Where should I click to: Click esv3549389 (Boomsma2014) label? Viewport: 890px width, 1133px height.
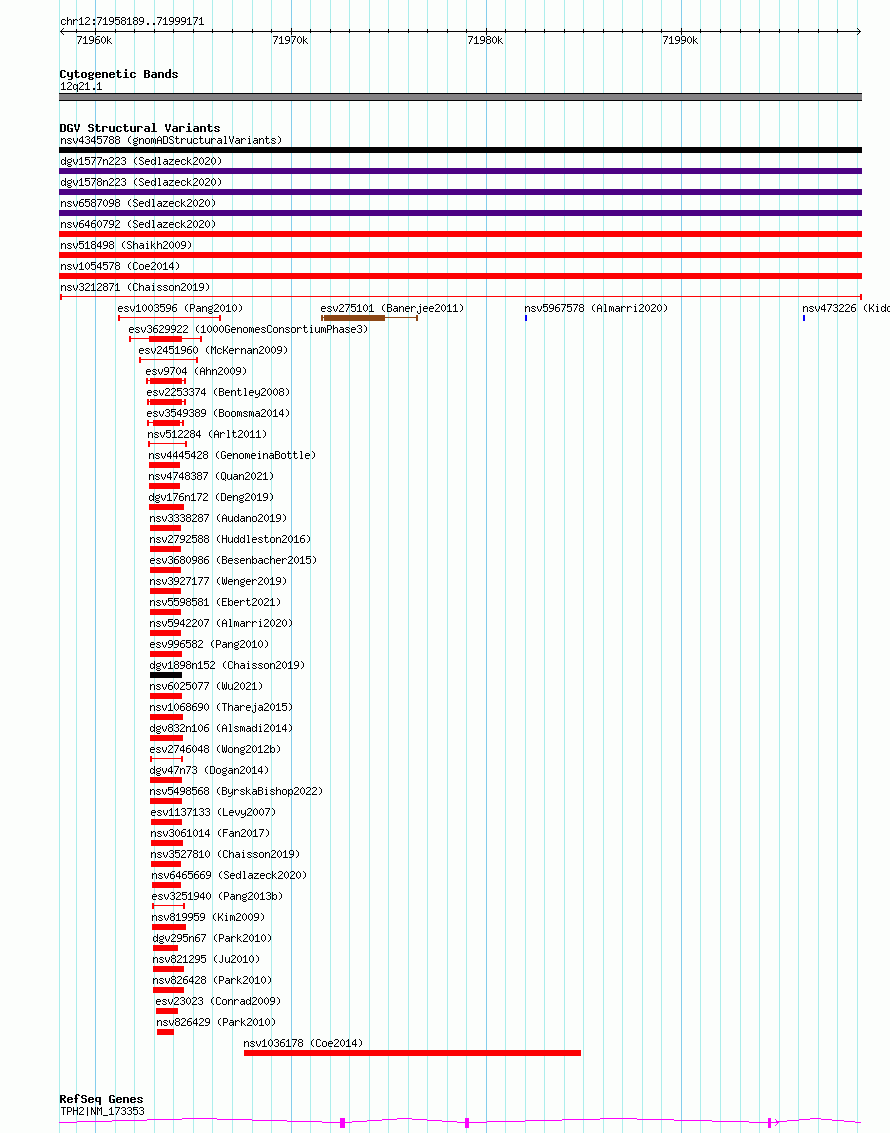coord(218,413)
